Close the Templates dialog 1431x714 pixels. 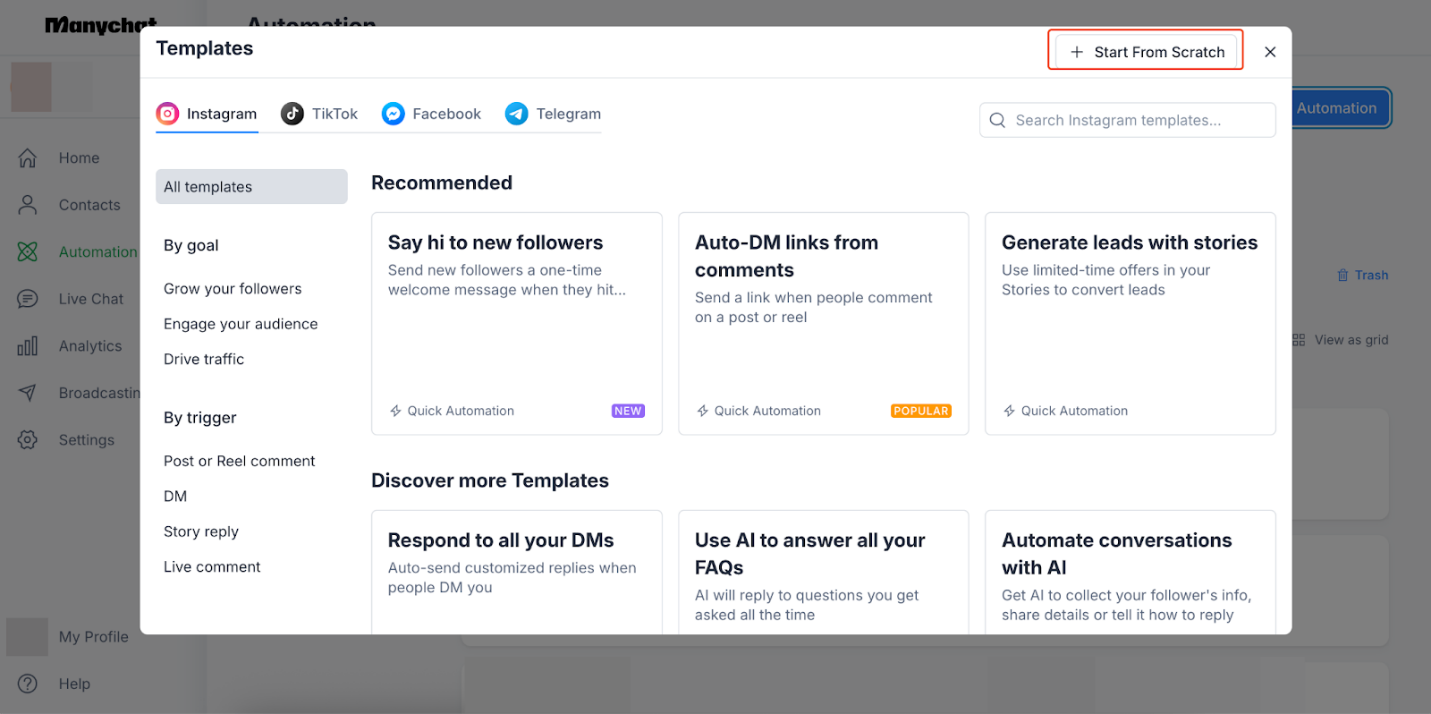click(1270, 52)
